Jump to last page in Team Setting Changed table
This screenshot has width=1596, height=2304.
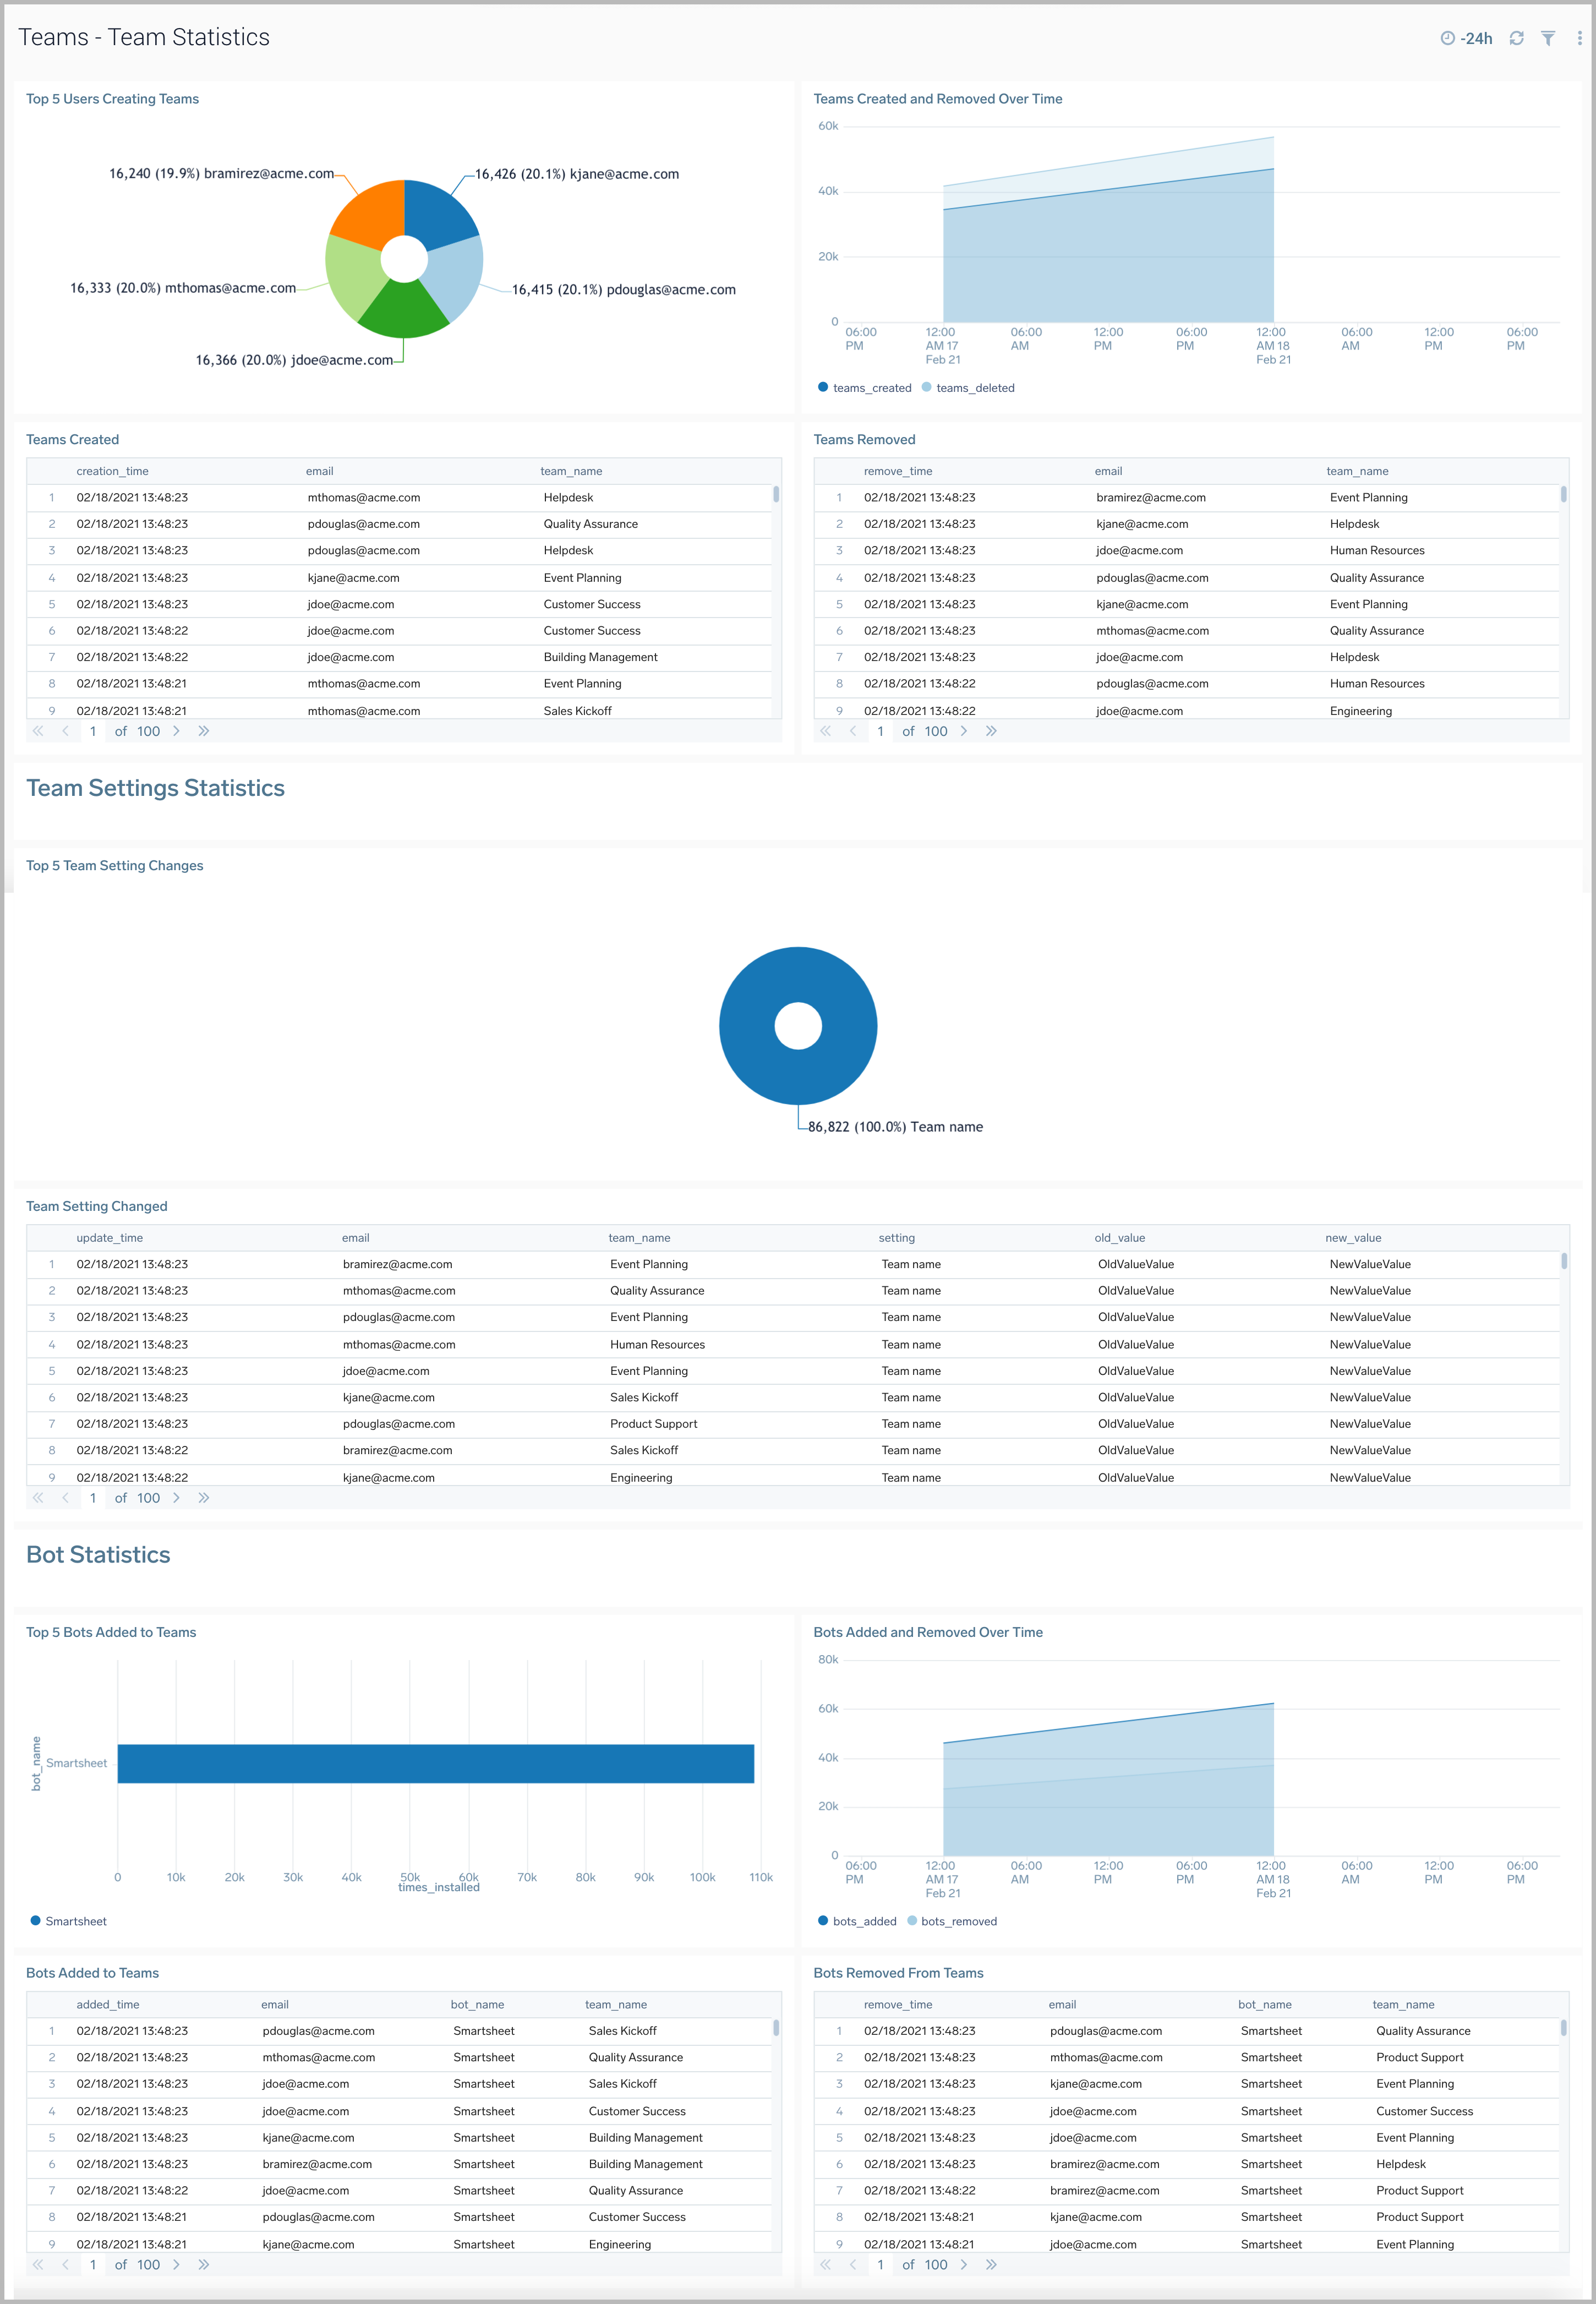point(204,1498)
